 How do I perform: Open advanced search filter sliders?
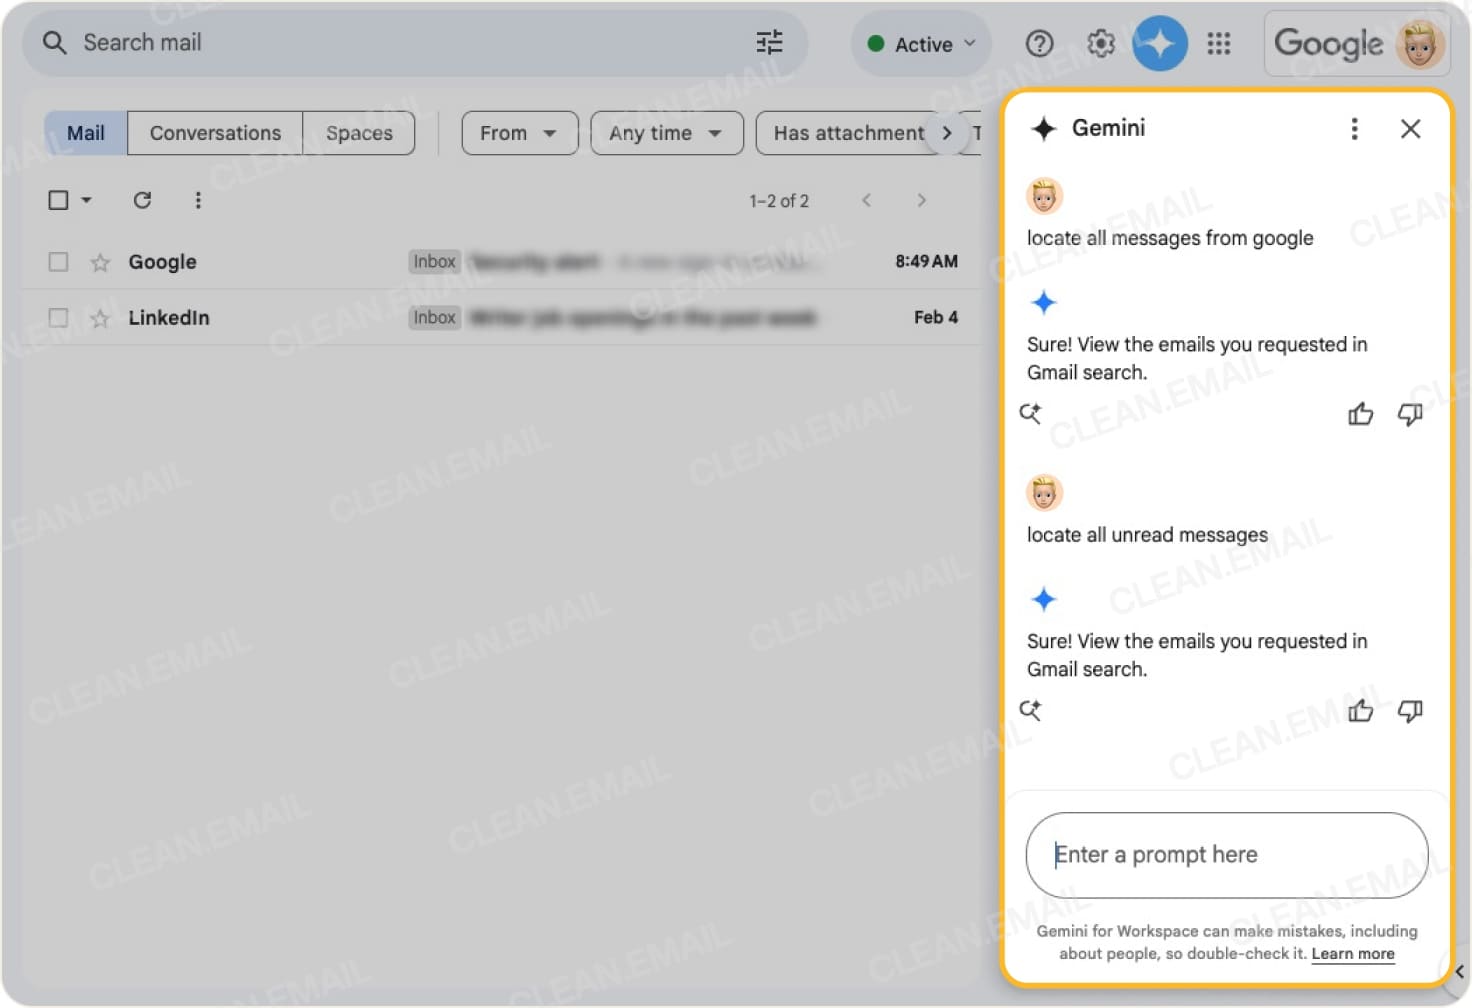tap(768, 42)
